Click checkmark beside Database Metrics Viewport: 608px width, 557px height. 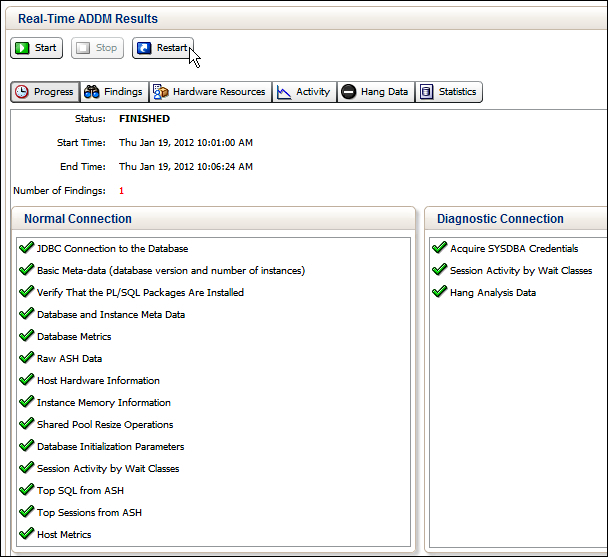(26, 336)
